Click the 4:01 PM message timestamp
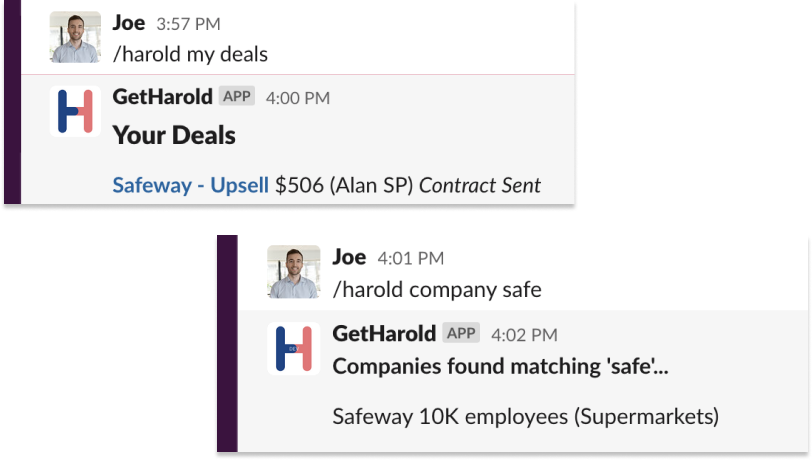 tap(410, 258)
